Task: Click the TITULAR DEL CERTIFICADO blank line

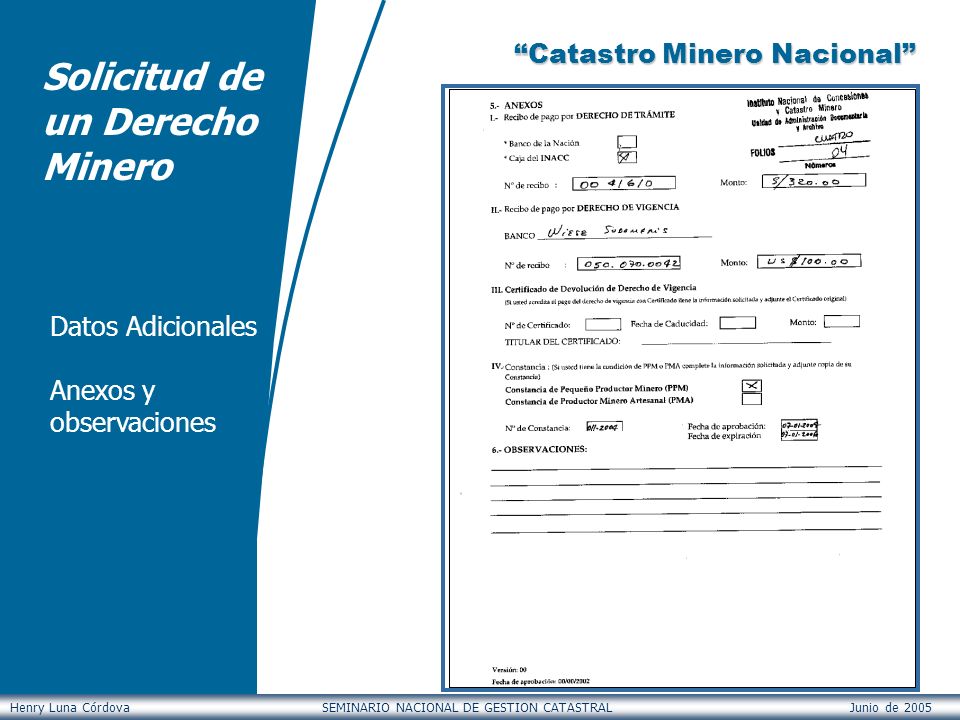Action: [x=736, y=342]
